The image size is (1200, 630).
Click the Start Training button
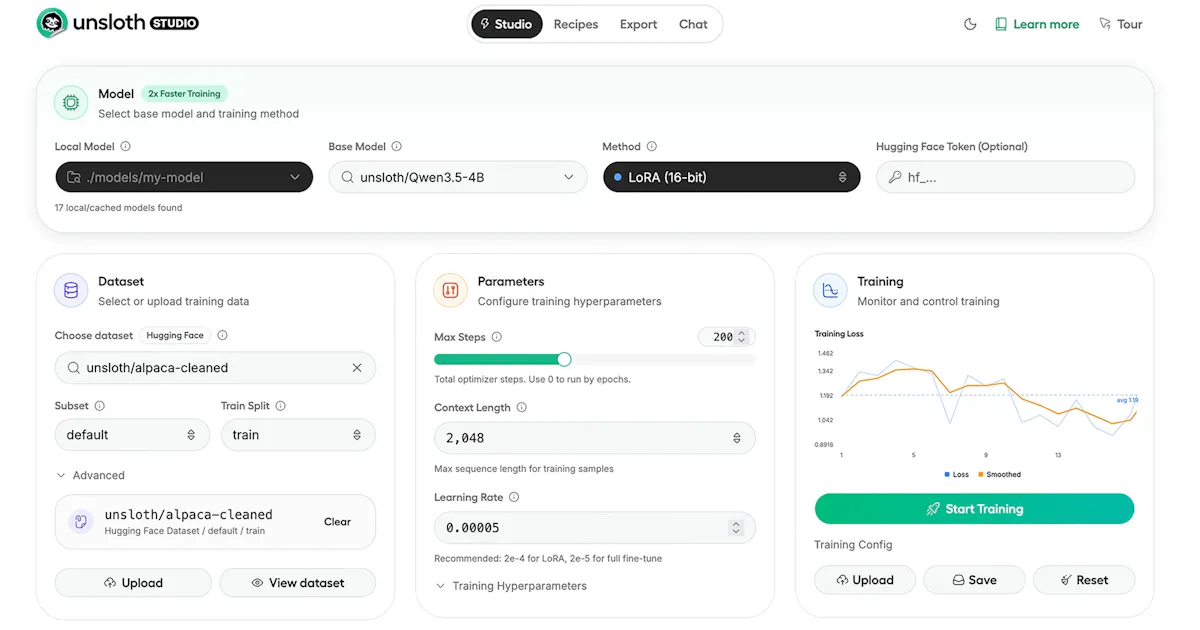[x=975, y=509]
